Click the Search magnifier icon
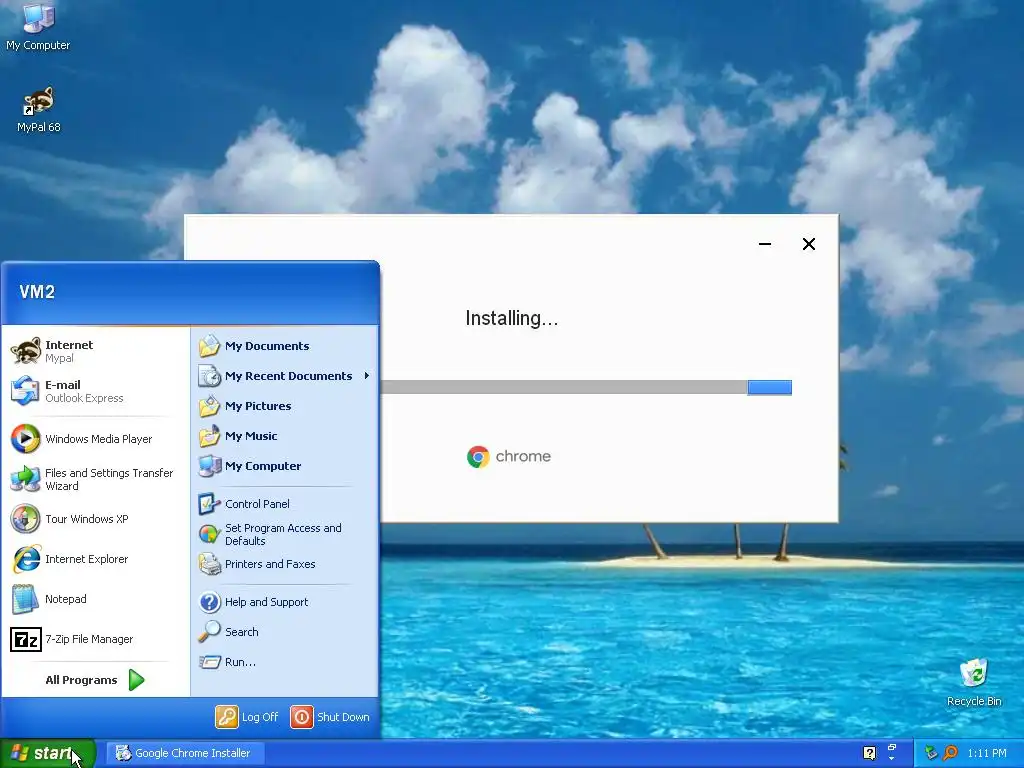The width and height of the screenshot is (1024, 768). click(210, 632)
